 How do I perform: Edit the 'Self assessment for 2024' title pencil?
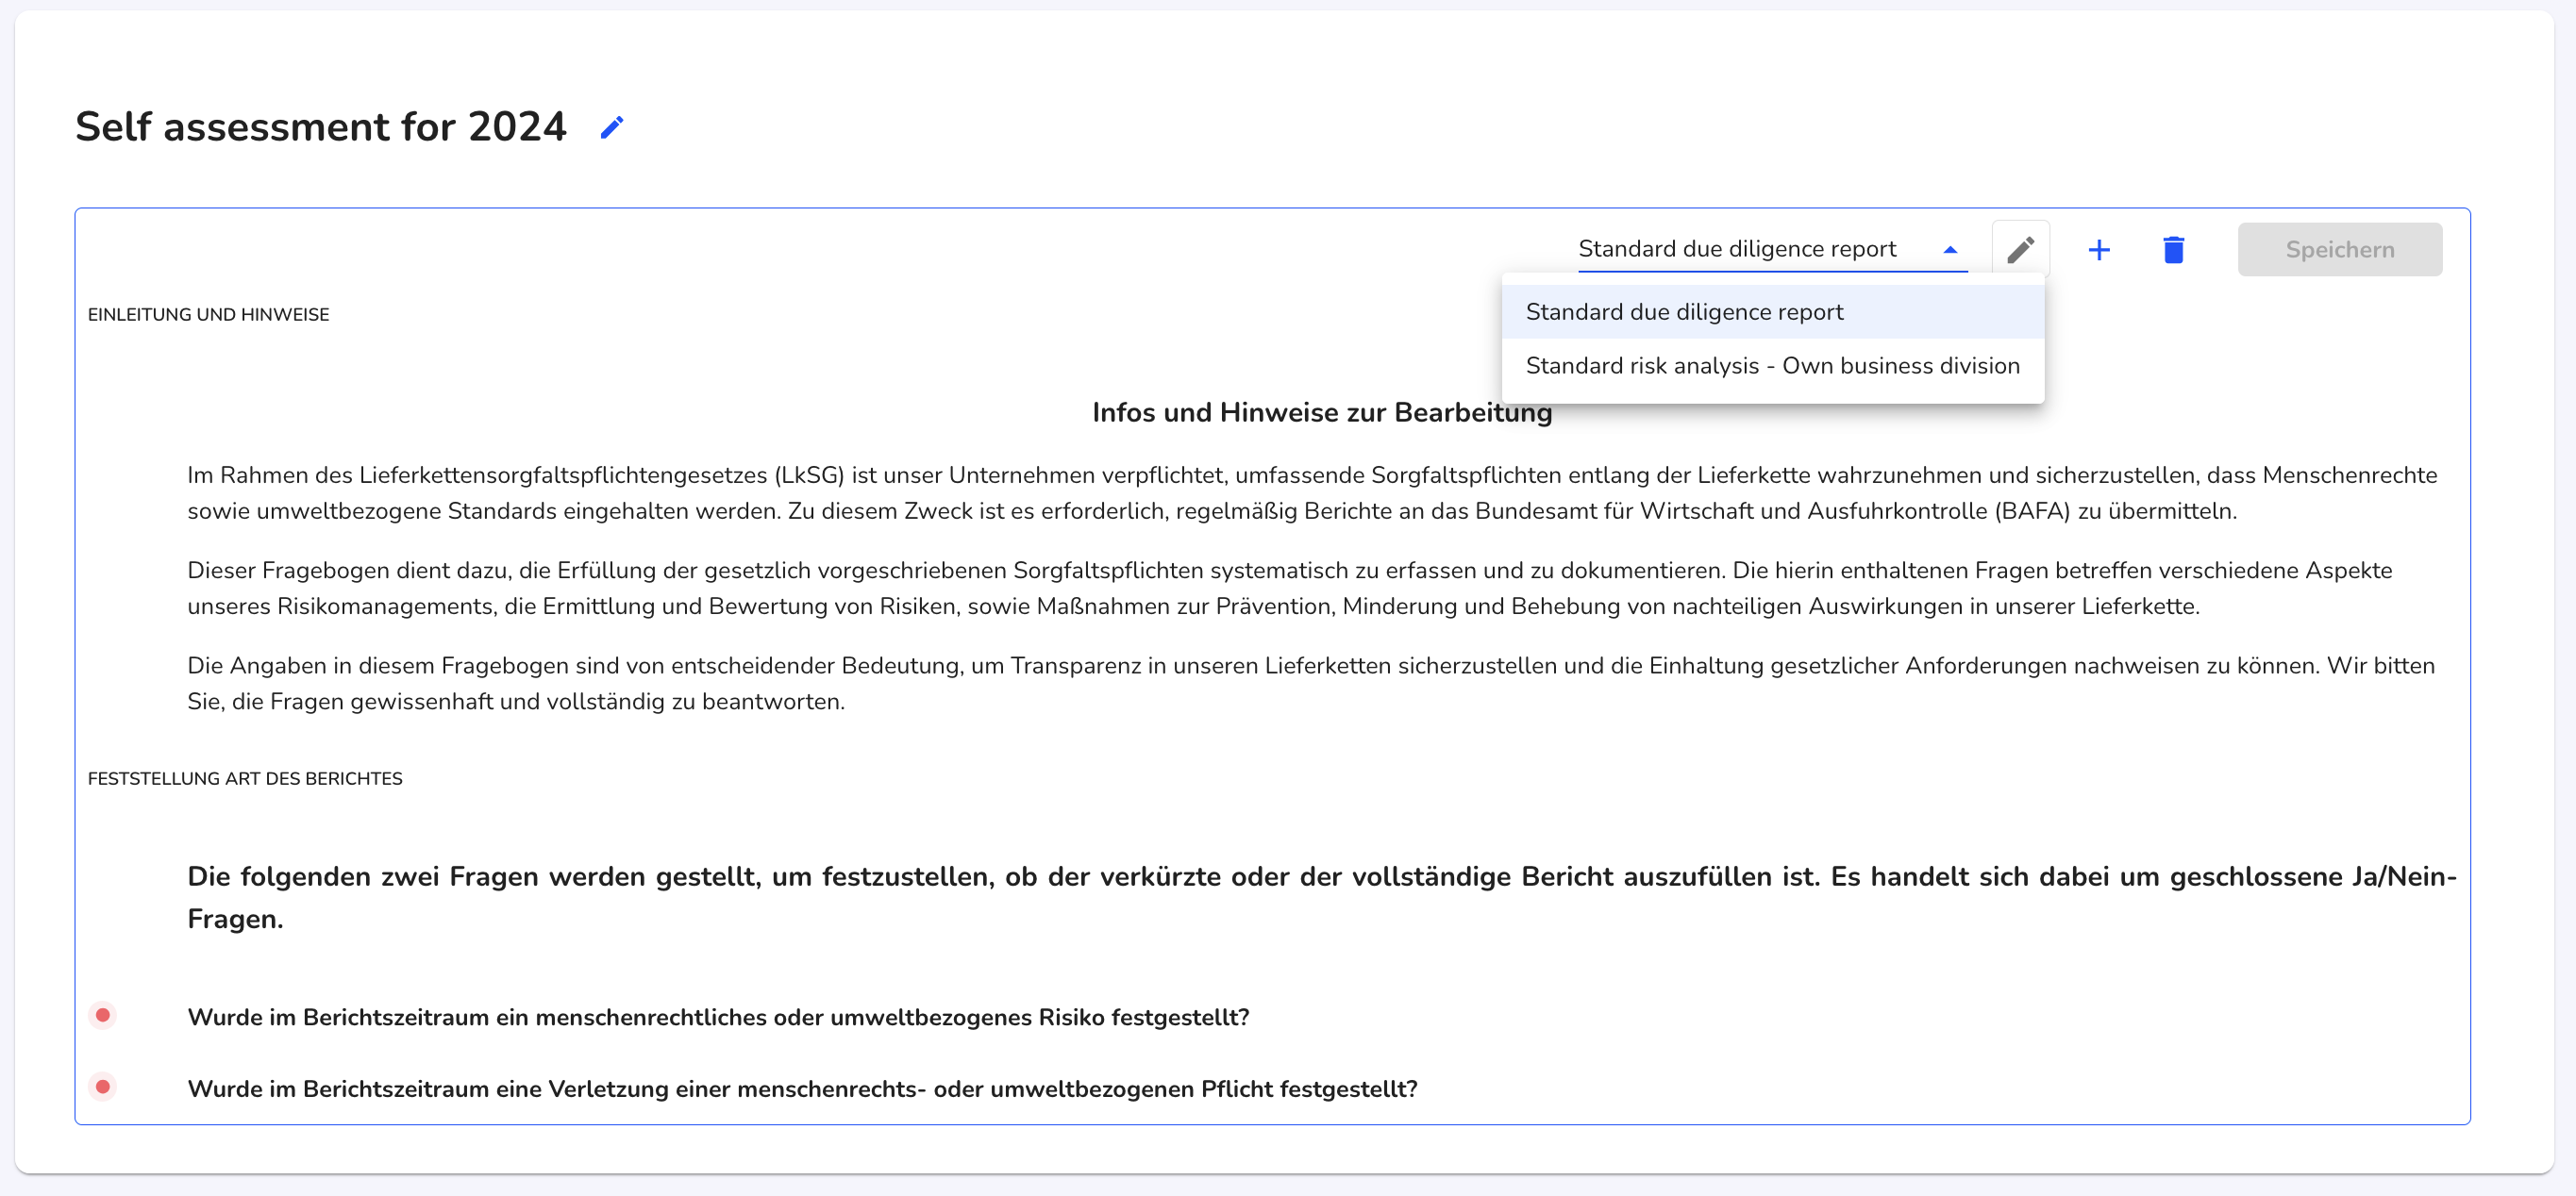coord(612,128)
